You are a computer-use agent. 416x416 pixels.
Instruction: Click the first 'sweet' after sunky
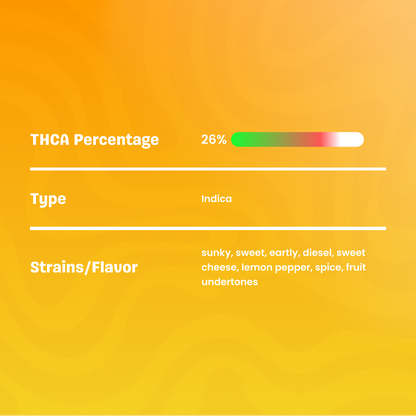click(251, 253)
